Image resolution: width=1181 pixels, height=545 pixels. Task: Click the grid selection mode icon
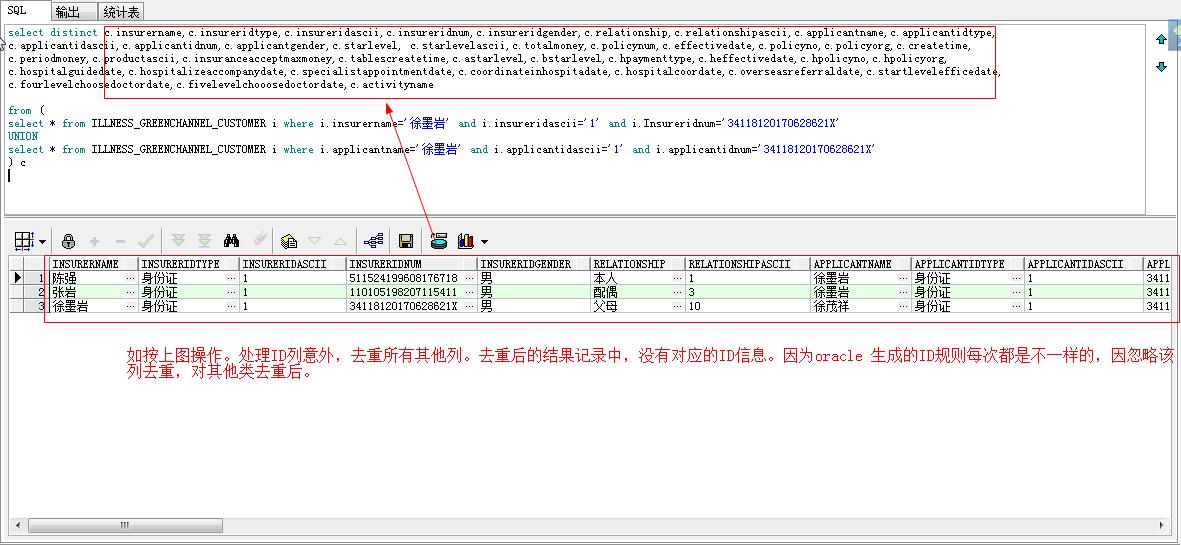coord(24,241)
